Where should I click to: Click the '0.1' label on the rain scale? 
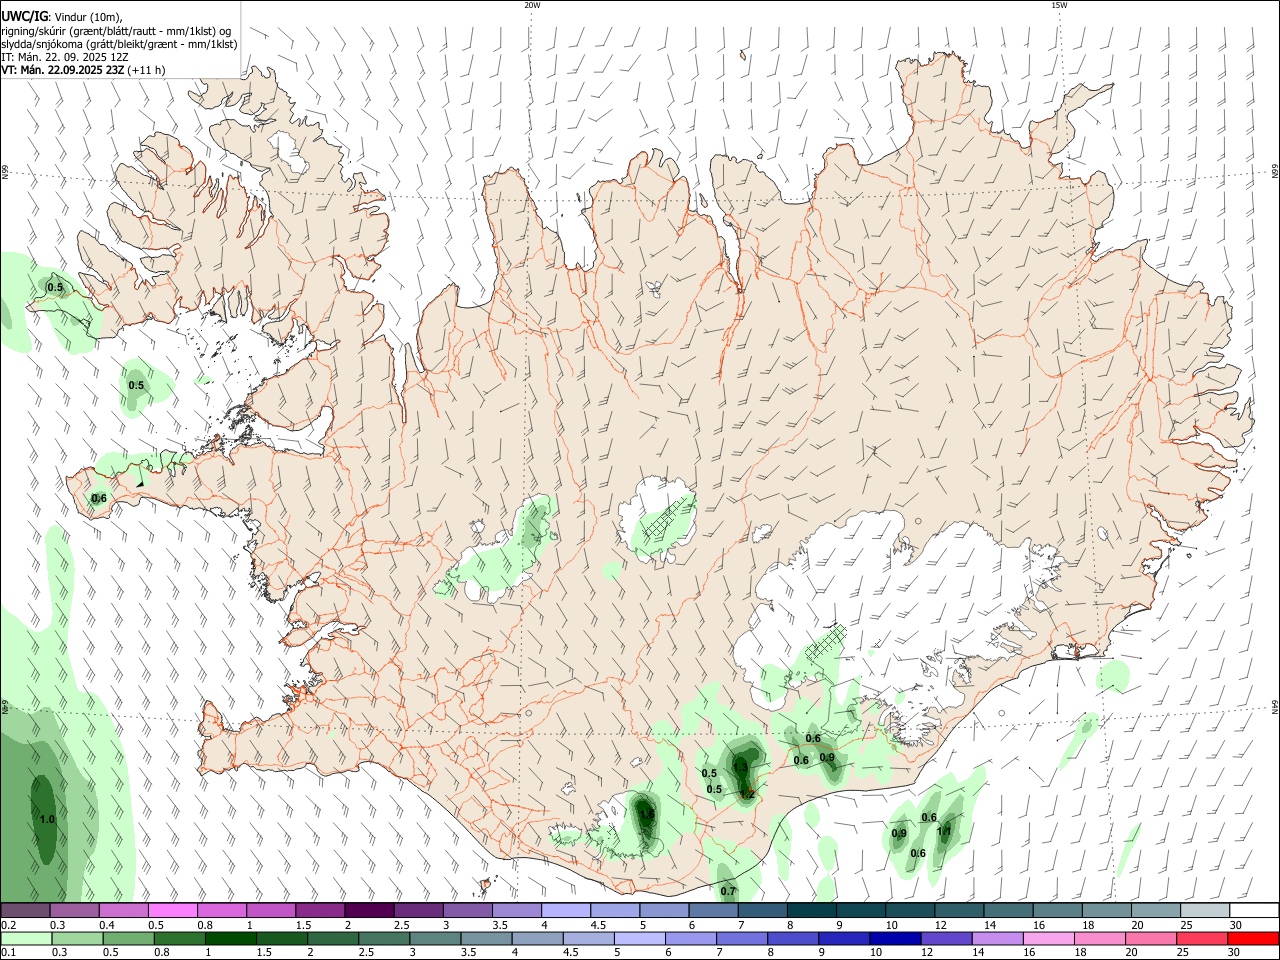(8, 952)
